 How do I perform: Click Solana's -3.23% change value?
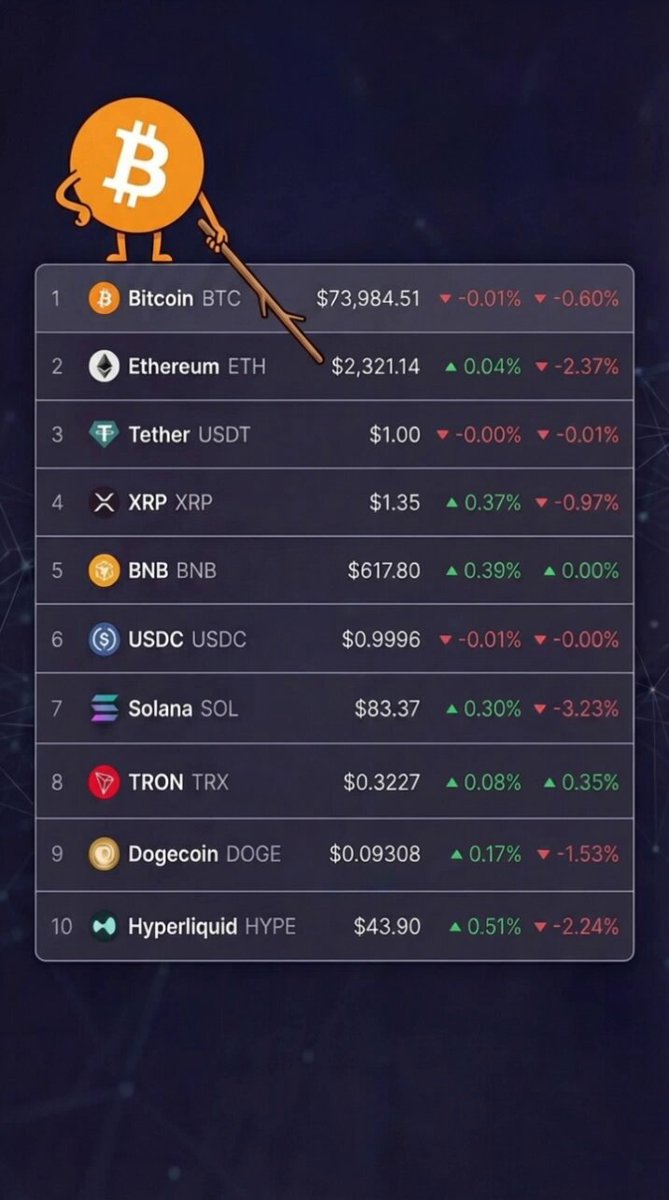tap(577, 708)
